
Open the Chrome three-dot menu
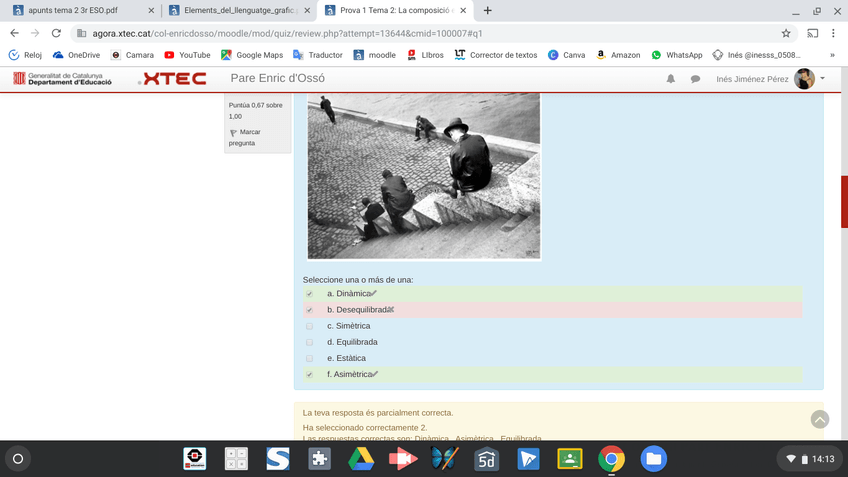pos(833,33)
